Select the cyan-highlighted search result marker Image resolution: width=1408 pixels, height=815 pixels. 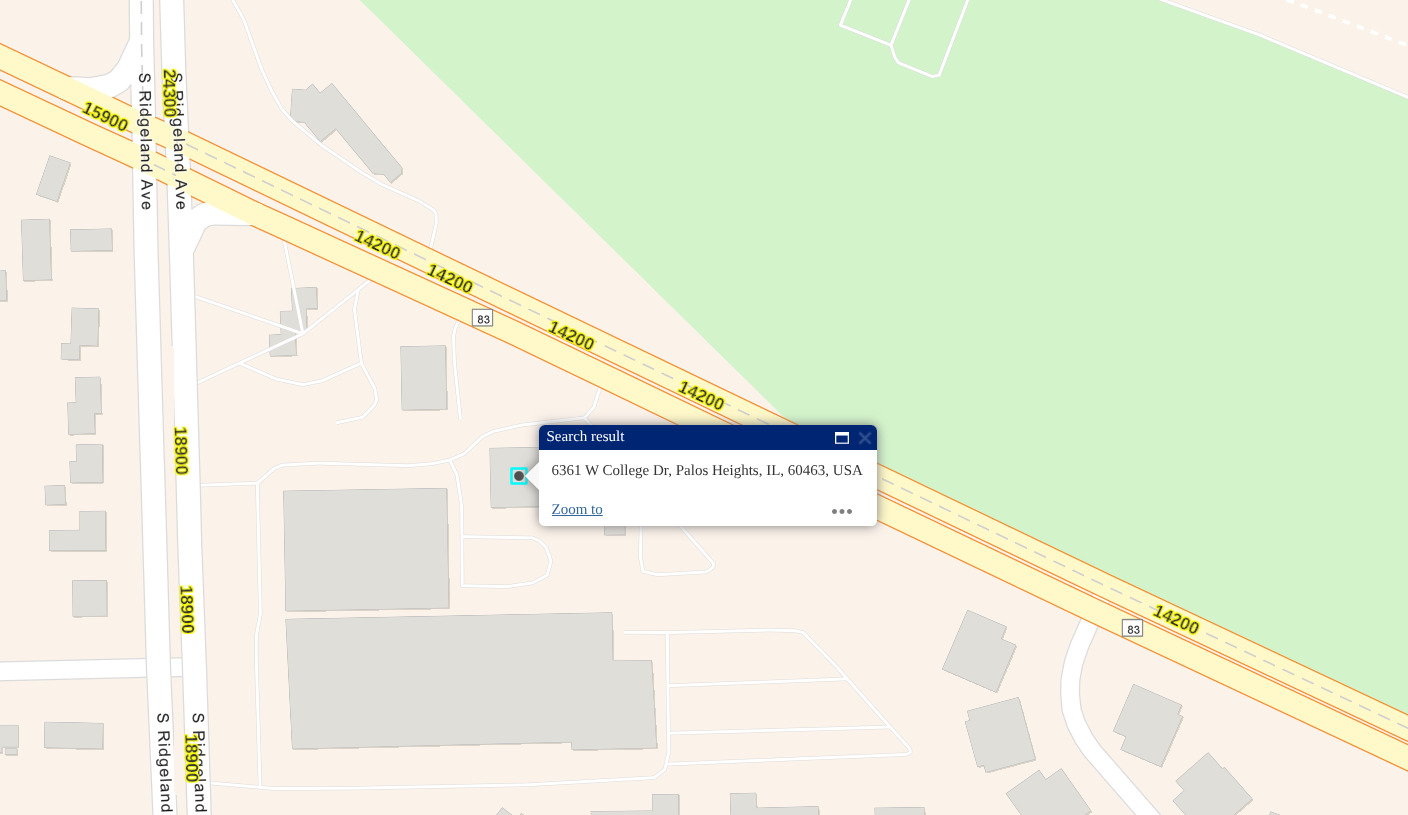pos(519,476)
